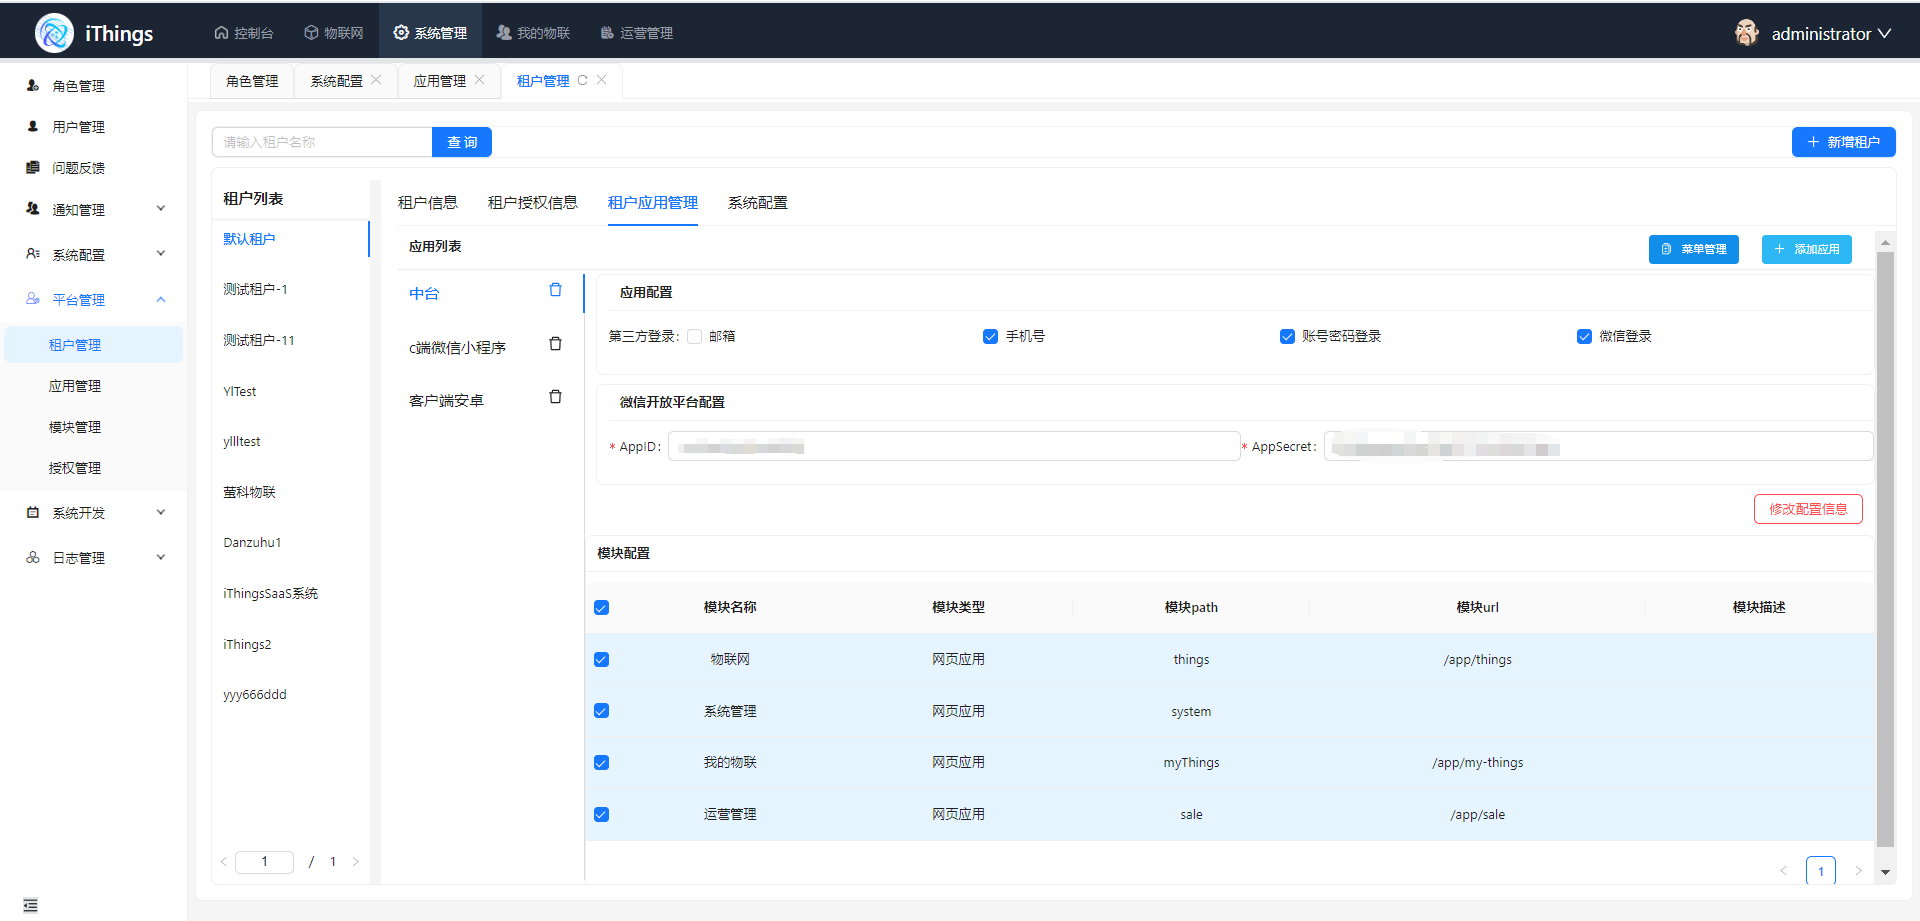The image size is (1920, 921).
Task: Click the iThings logo icon
Action: pos(54,33)
